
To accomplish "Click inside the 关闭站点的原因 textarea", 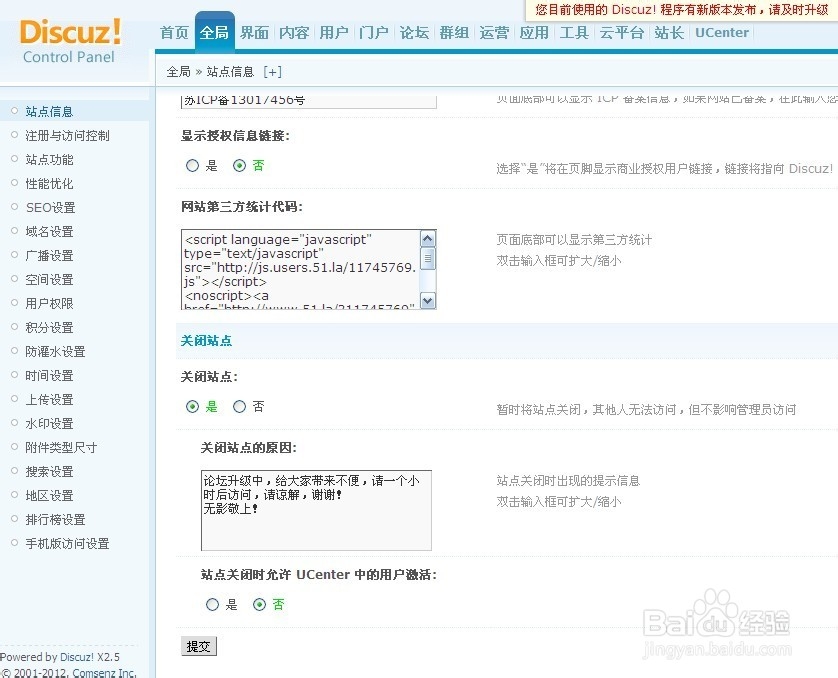I will (x=316, y=510).
